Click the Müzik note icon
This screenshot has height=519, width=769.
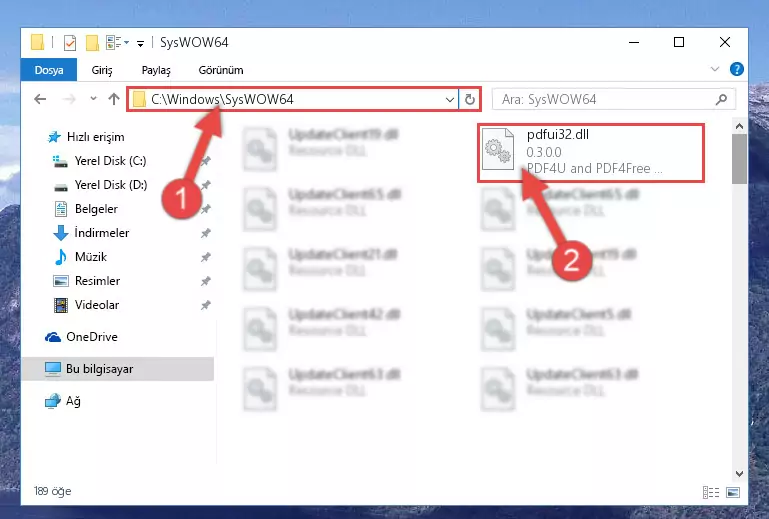[x=60, y=257]
